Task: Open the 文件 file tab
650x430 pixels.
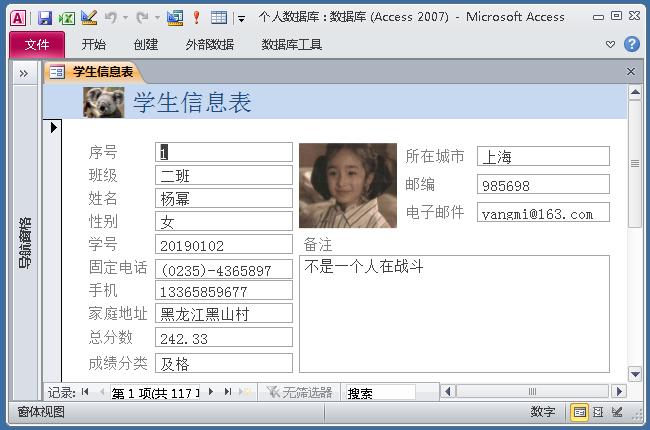Action: [x=37, y=44]
